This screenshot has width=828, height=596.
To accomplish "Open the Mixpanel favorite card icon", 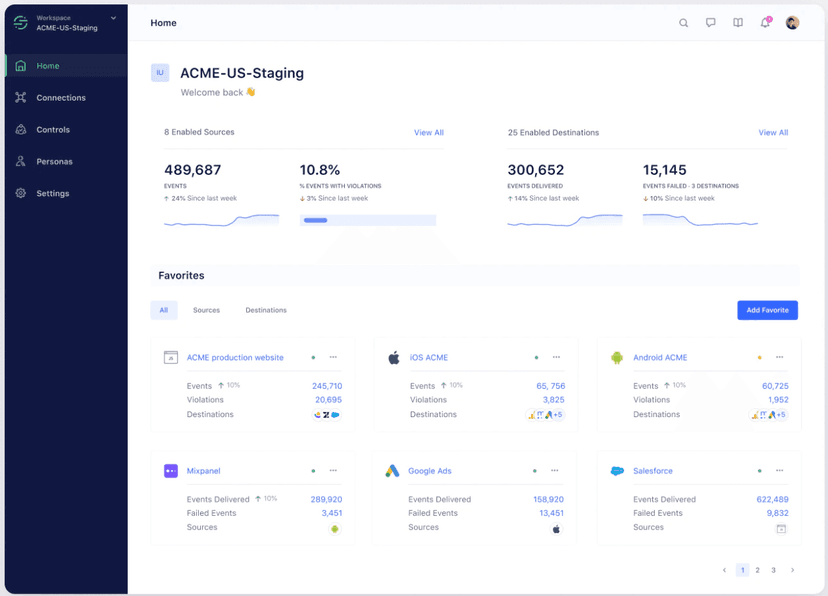I will tap(170, 471).
